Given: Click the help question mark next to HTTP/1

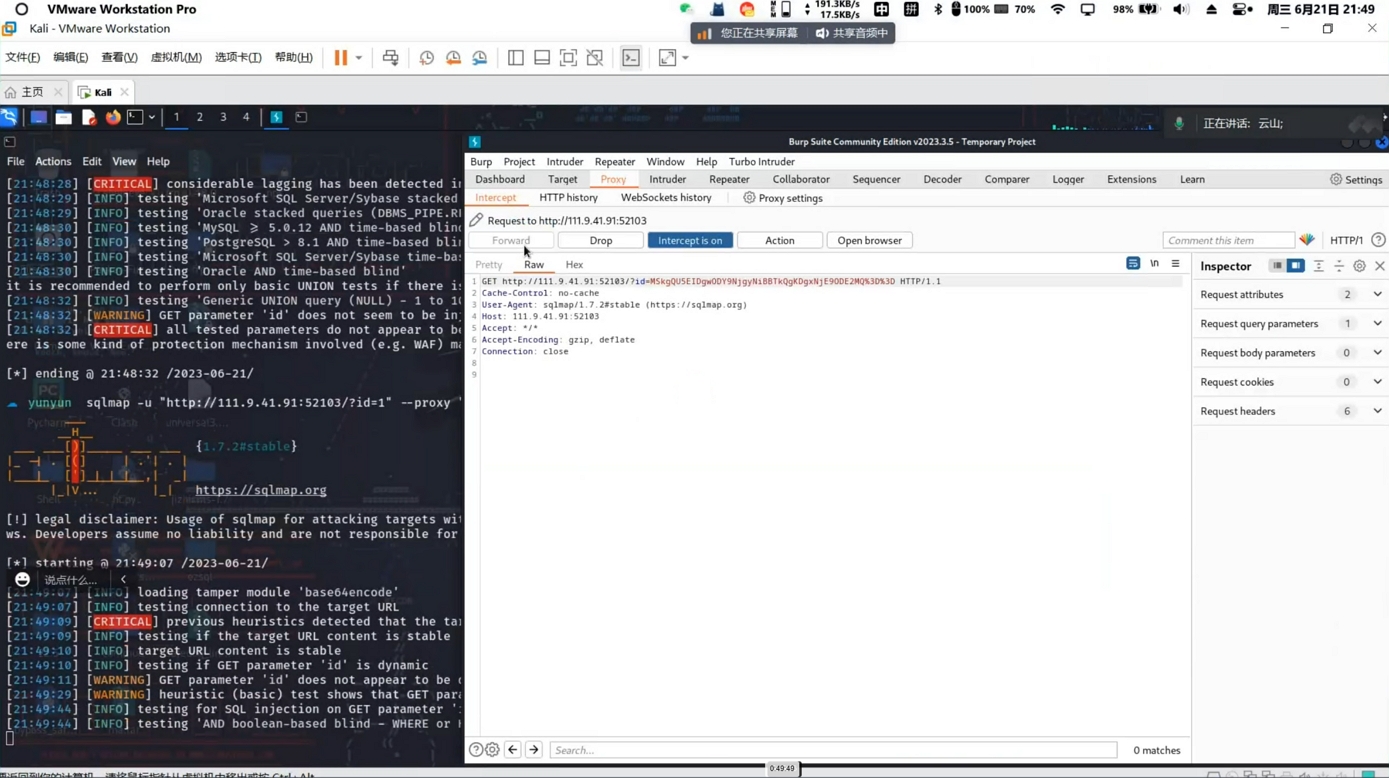Looking at the screenshot, I should pos(1378,240).
